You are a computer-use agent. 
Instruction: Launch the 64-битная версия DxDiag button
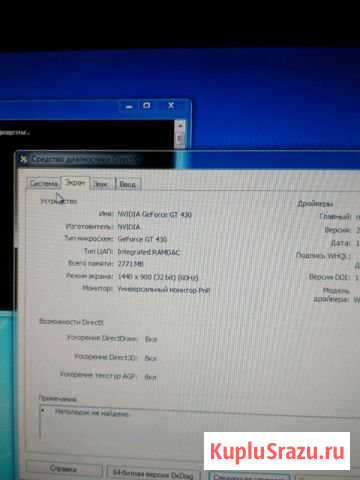[x=153, y=473]
